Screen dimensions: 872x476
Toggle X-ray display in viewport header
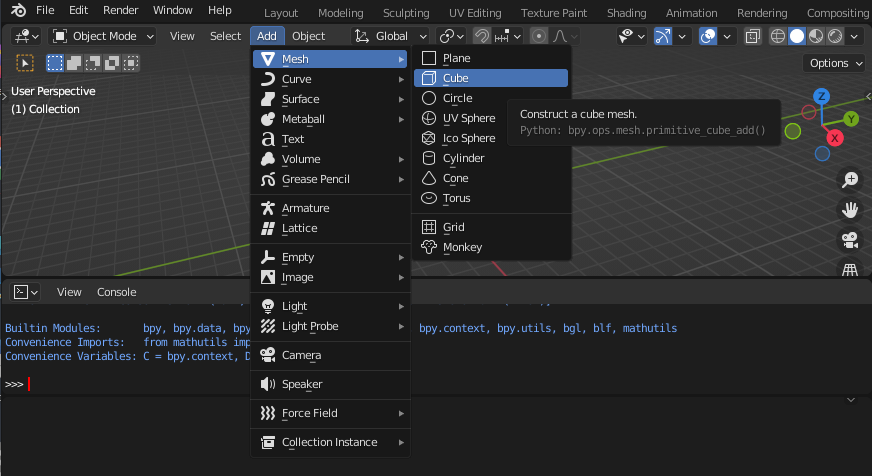pos(752,36)
